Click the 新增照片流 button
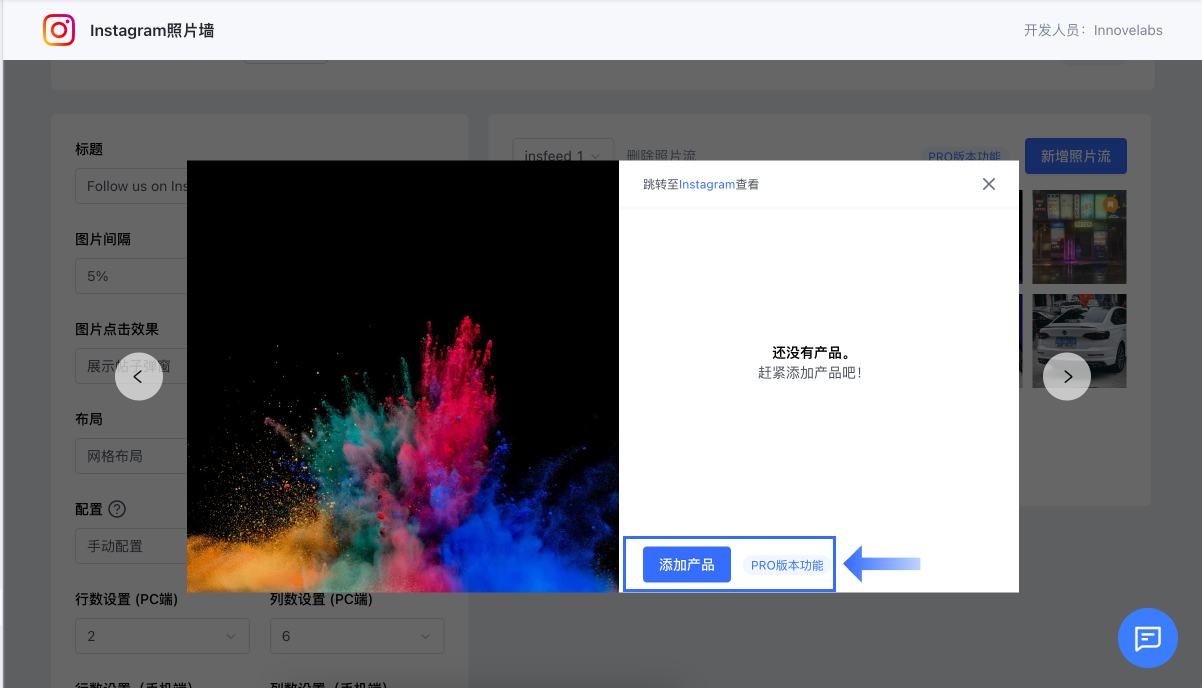This screenshot has width=1202, height=688. pyautogui.click(x=1075, y=156)
